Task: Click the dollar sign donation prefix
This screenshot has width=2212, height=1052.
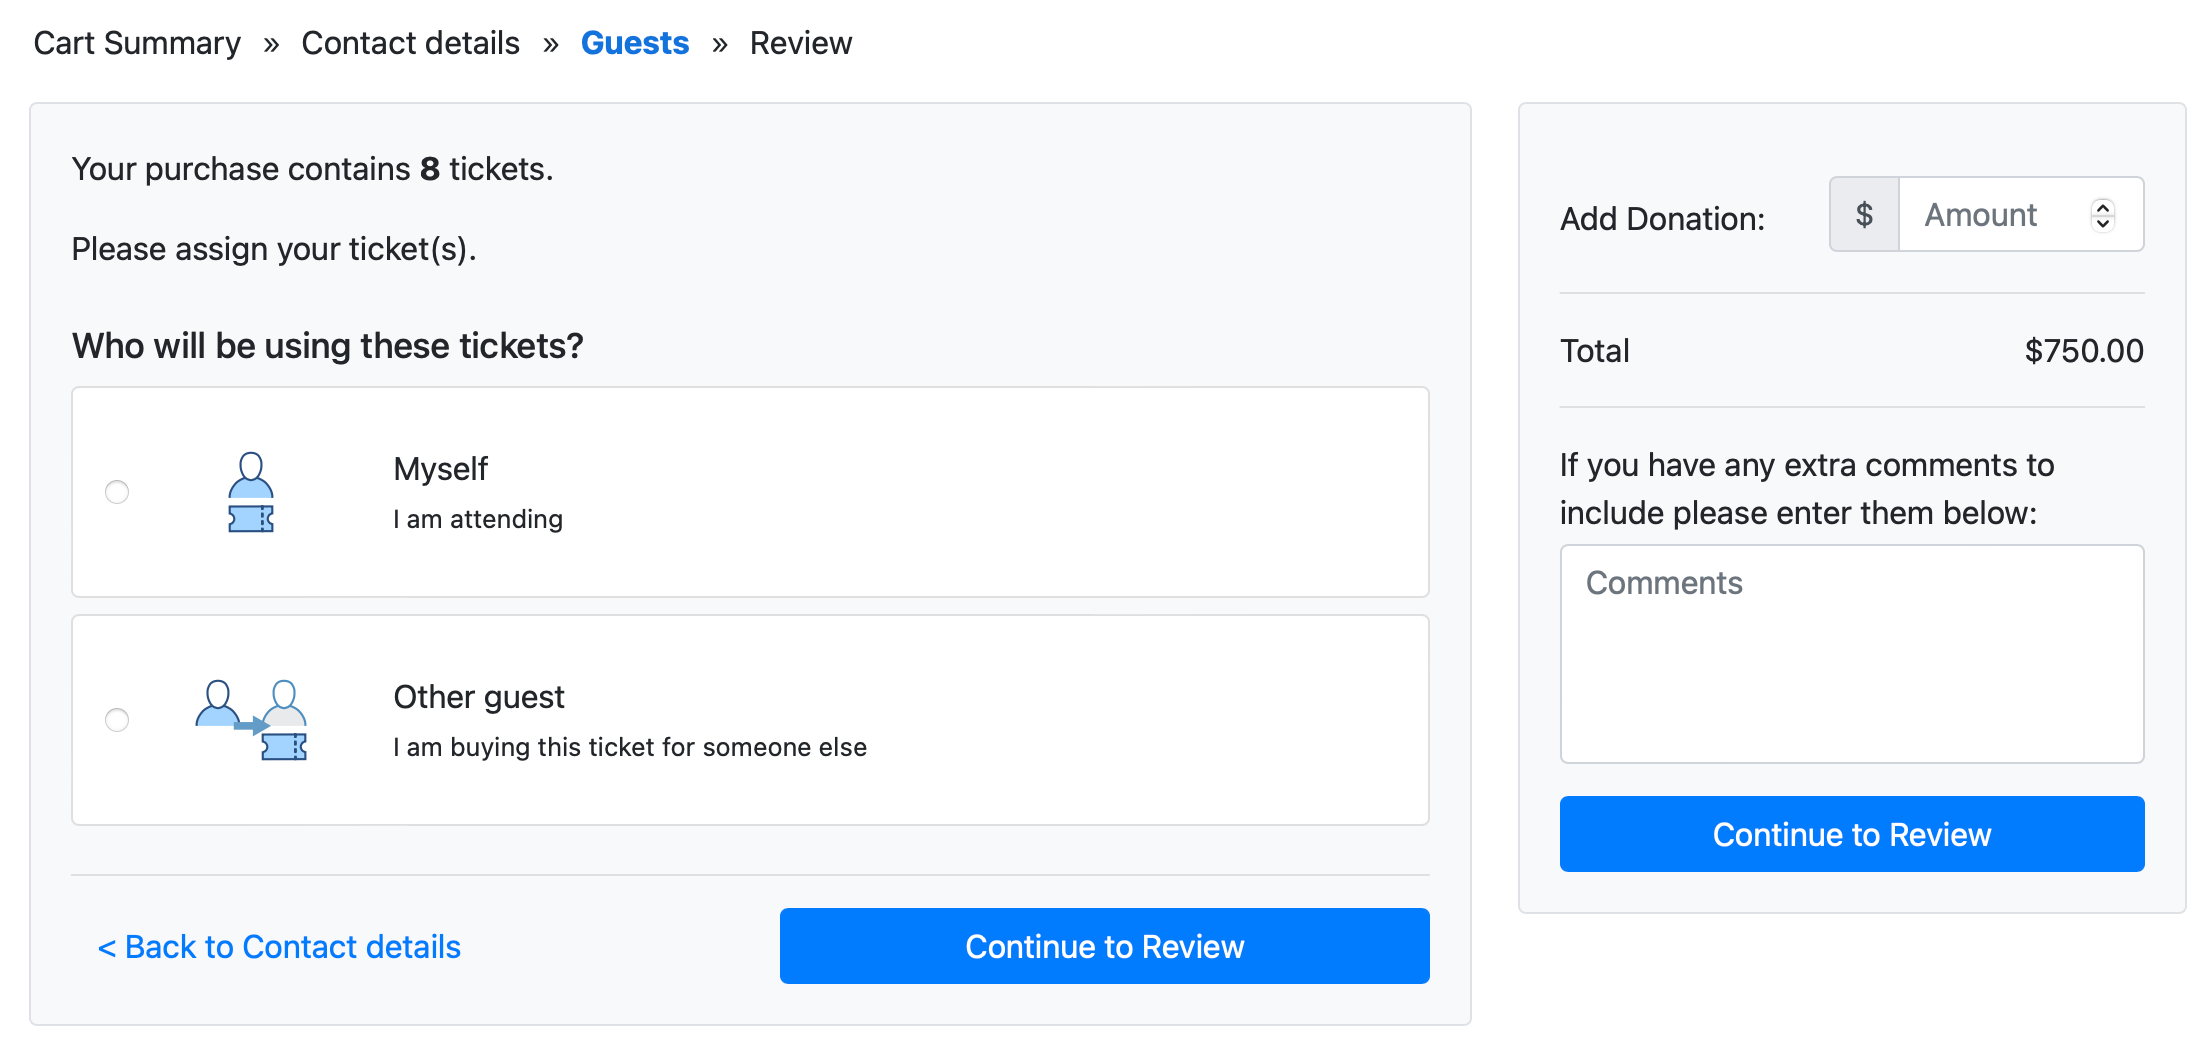Action: (x=1864, y=215)
